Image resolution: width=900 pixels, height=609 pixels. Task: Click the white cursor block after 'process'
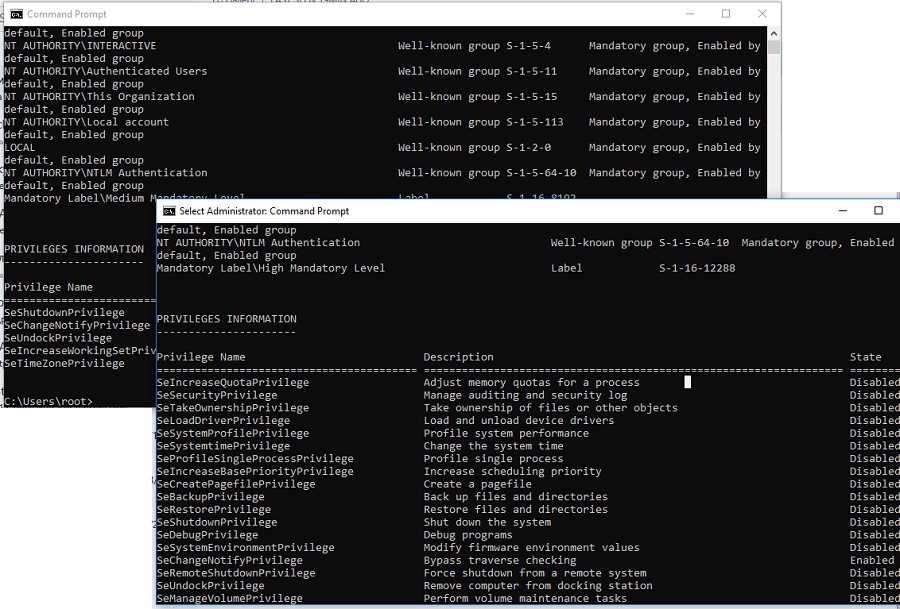687,382
